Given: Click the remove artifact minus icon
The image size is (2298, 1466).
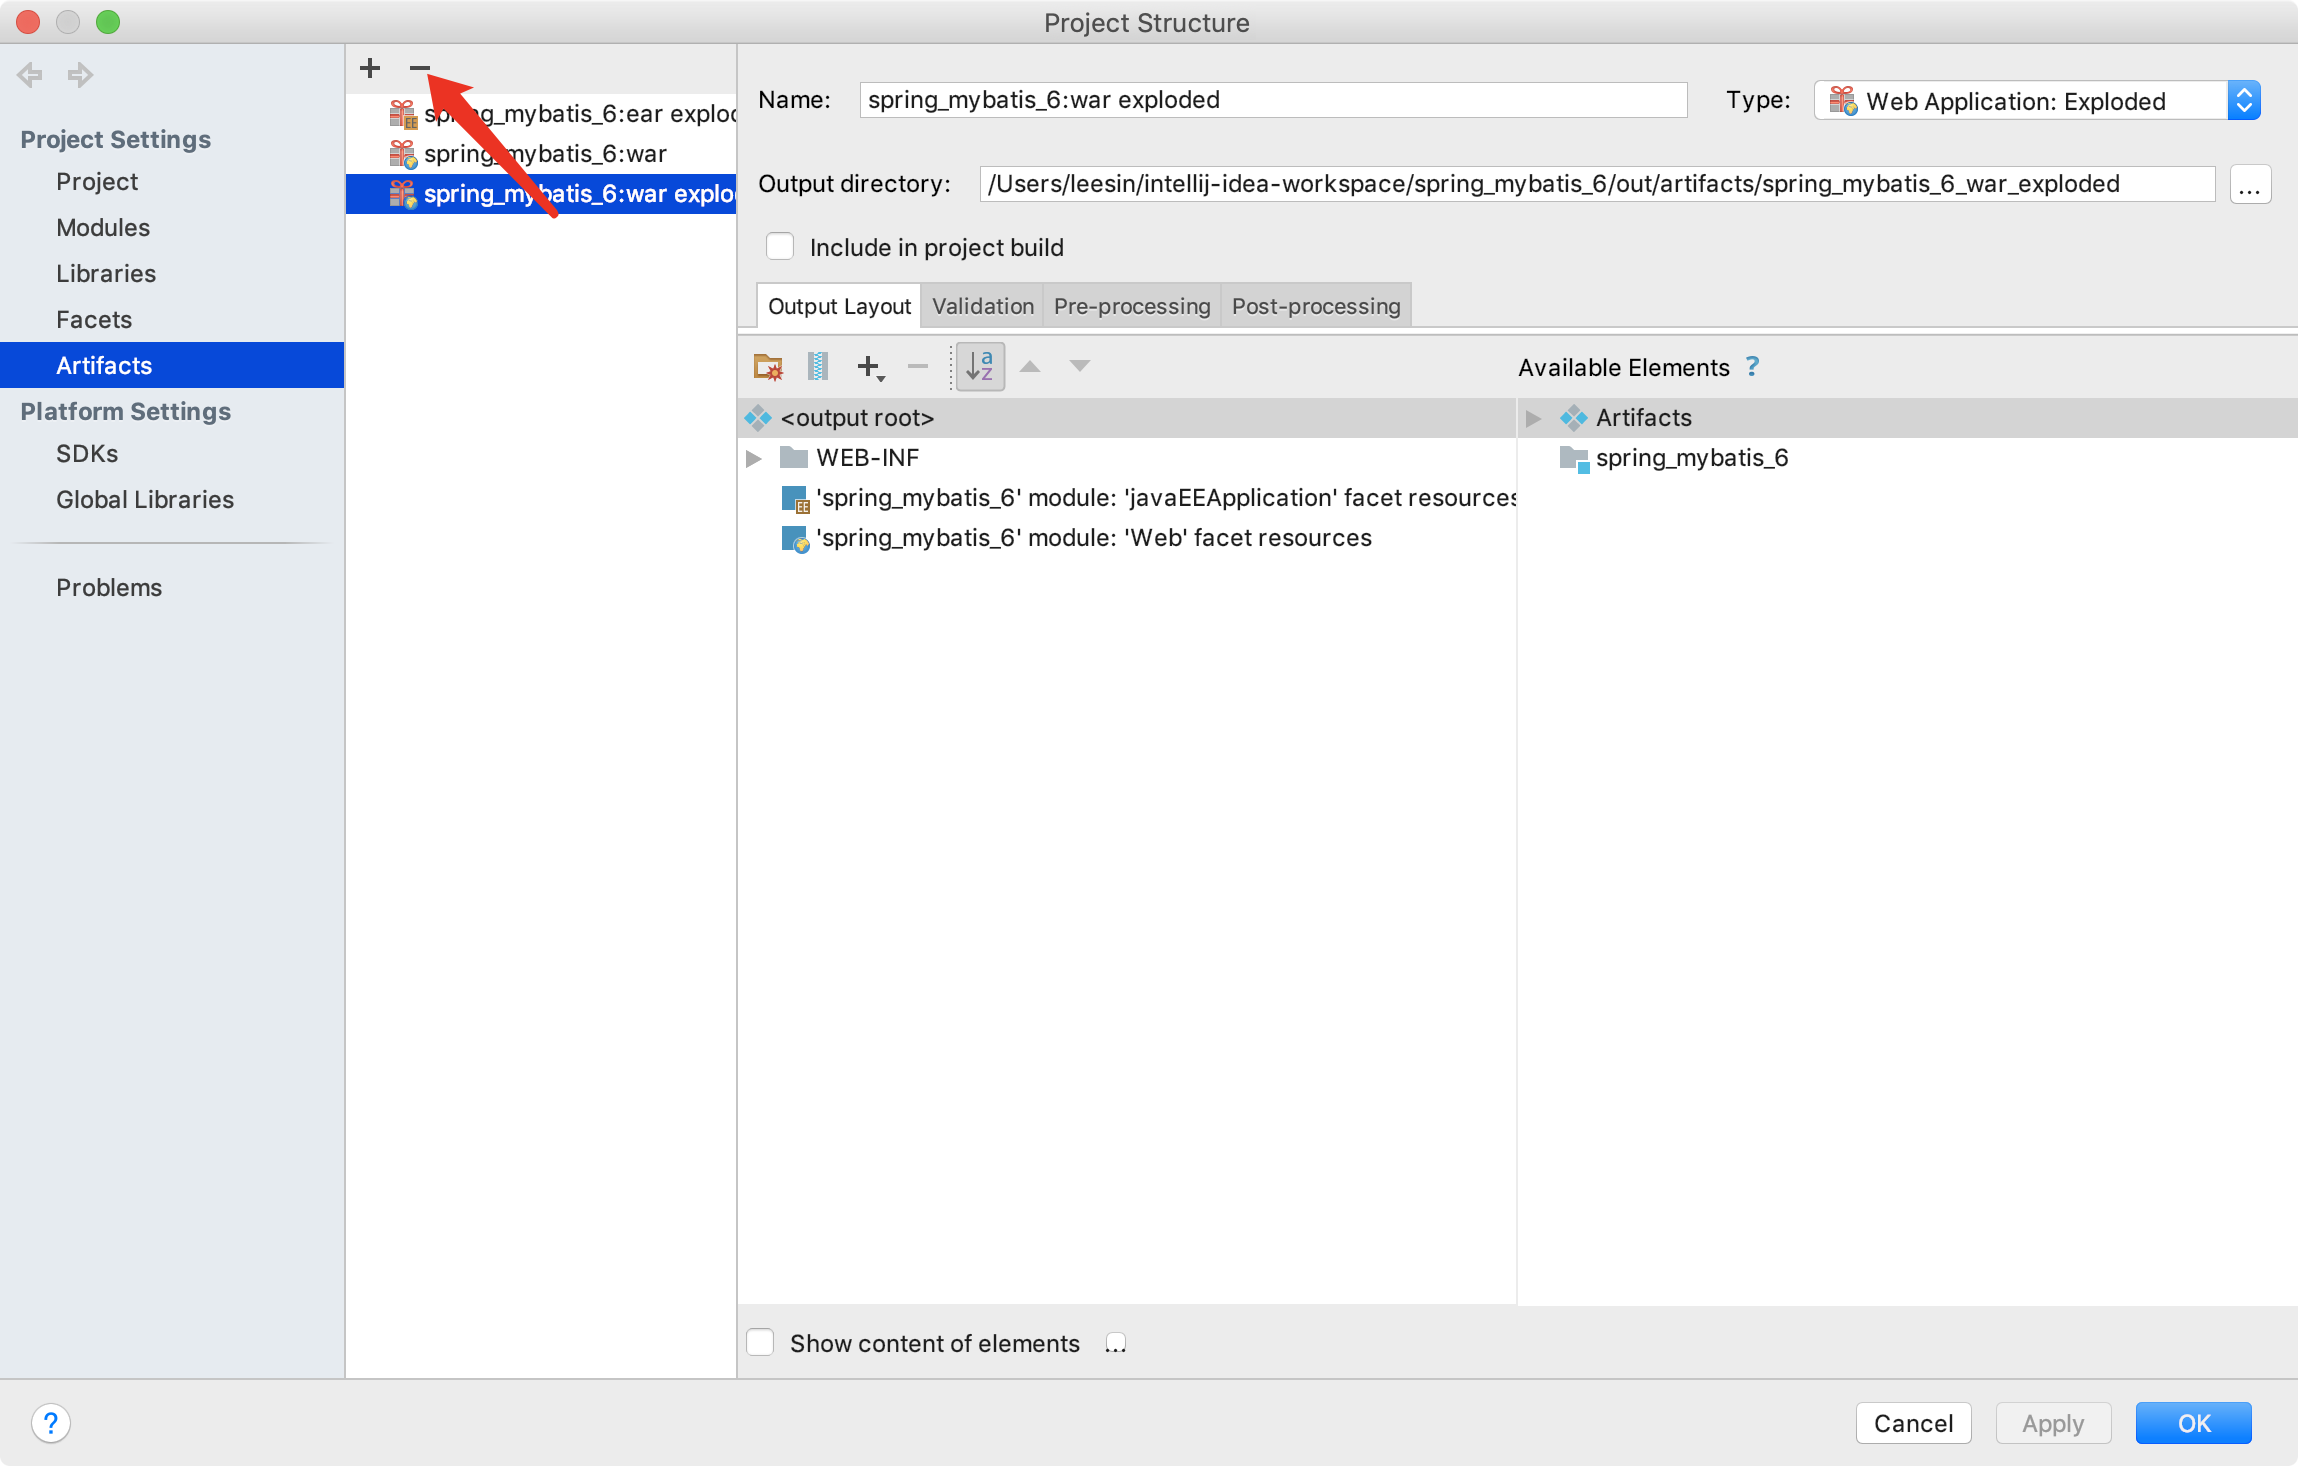Looking at the screenshot, I should (x=419, y=68).
